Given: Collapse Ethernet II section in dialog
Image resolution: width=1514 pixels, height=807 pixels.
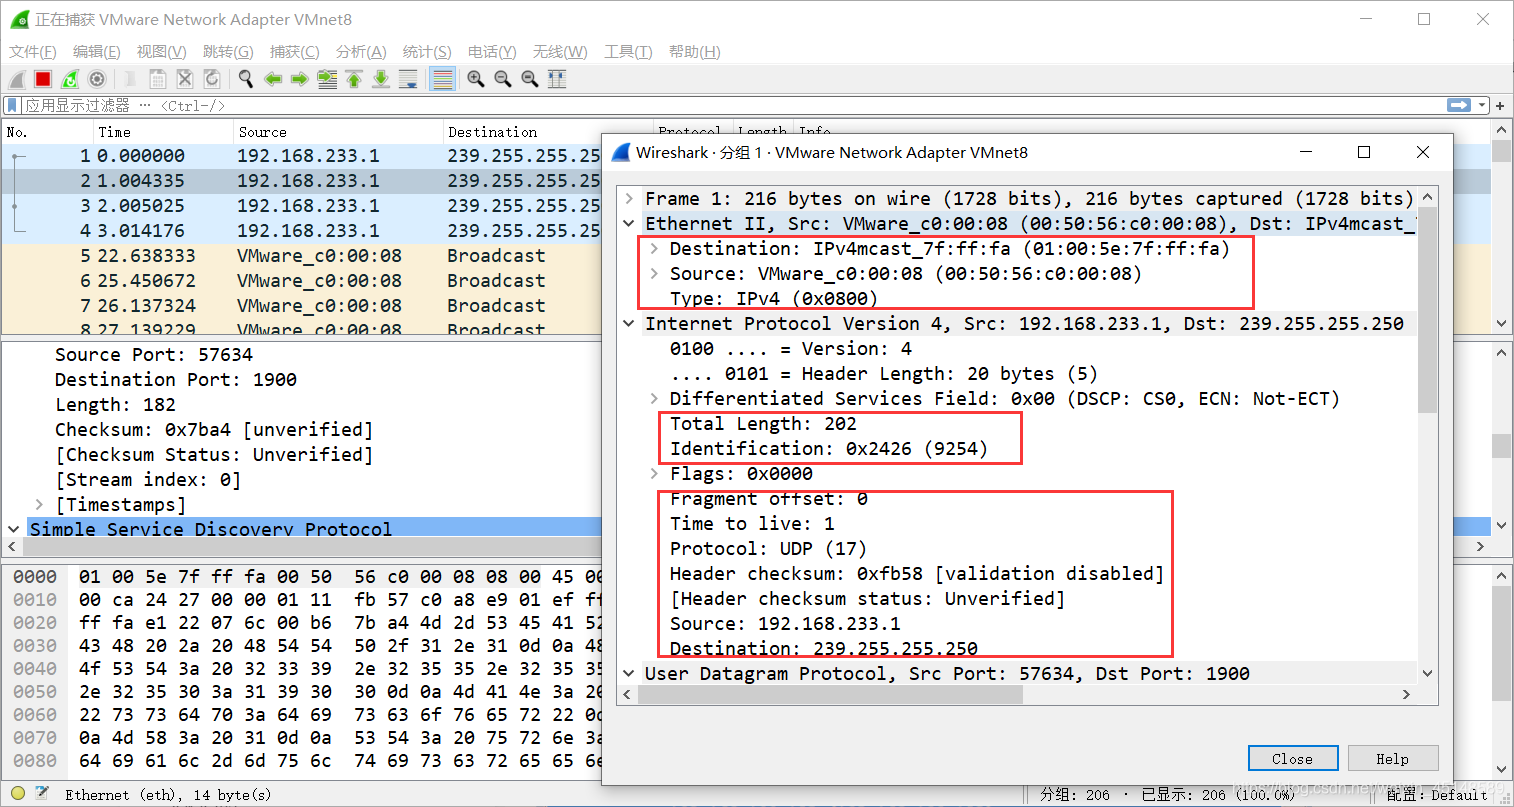Looking at the screenshot, I should [629, 223].
